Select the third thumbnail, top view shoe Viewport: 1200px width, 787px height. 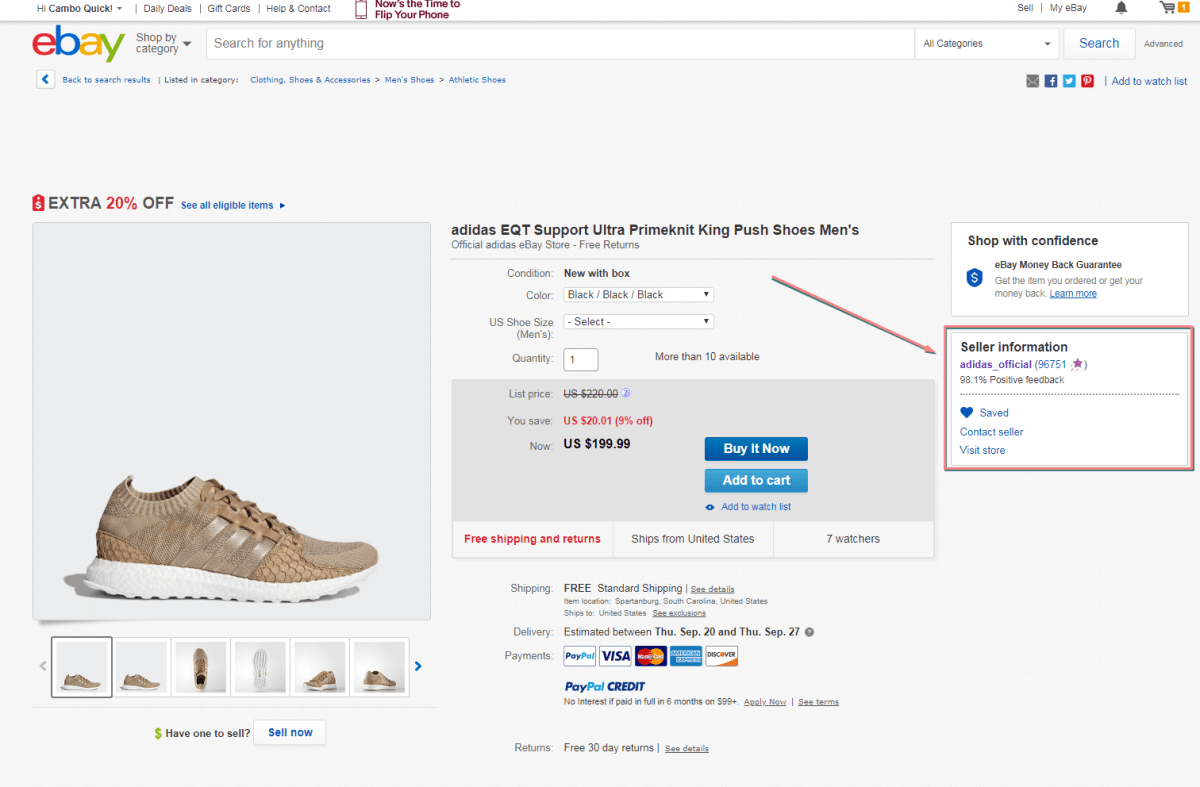coord(201,667)
